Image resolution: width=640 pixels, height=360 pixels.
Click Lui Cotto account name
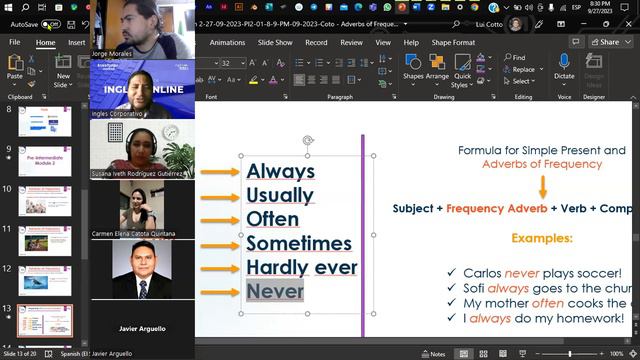489,24
